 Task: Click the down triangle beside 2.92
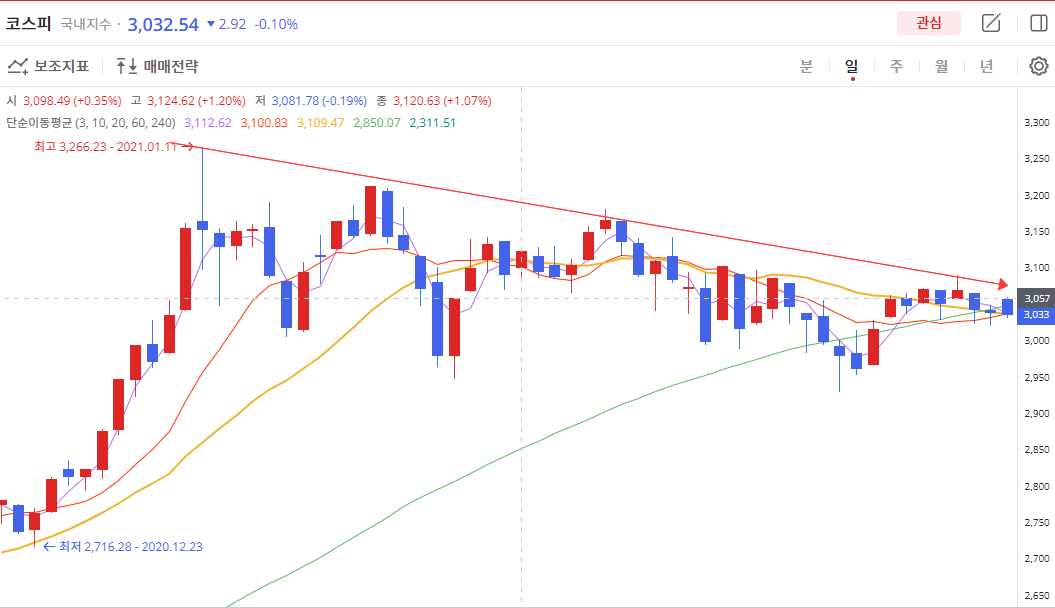point(211,24)
